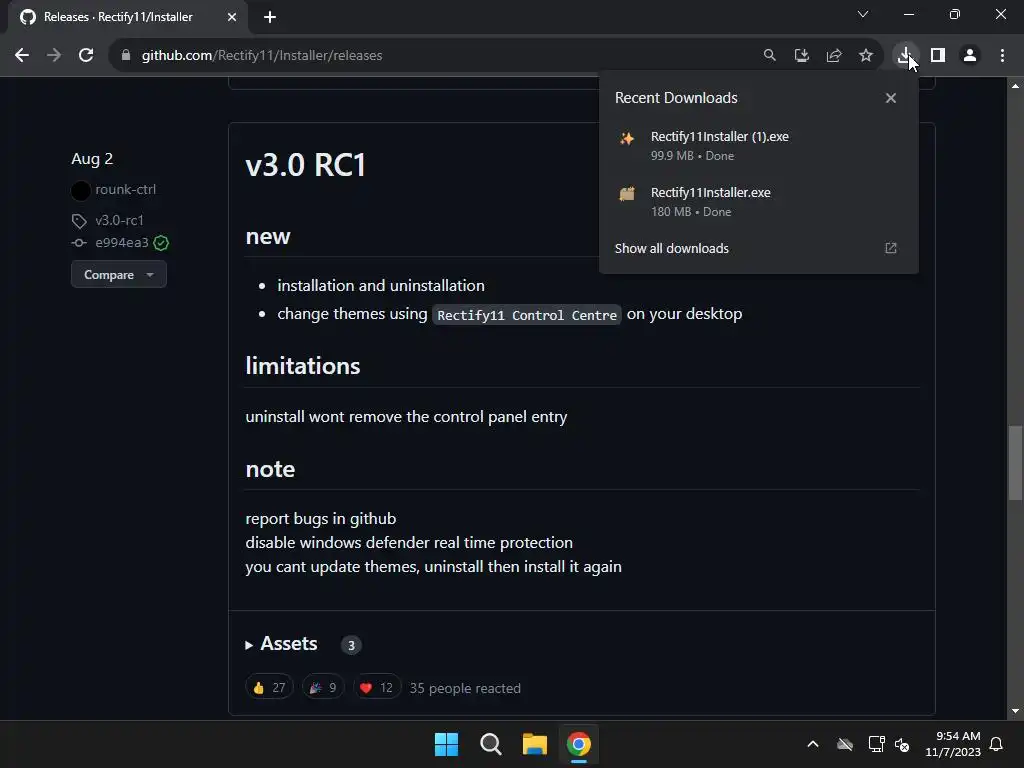
Task: Open File Explorer from taskbar
Action: tap(535, 744)
